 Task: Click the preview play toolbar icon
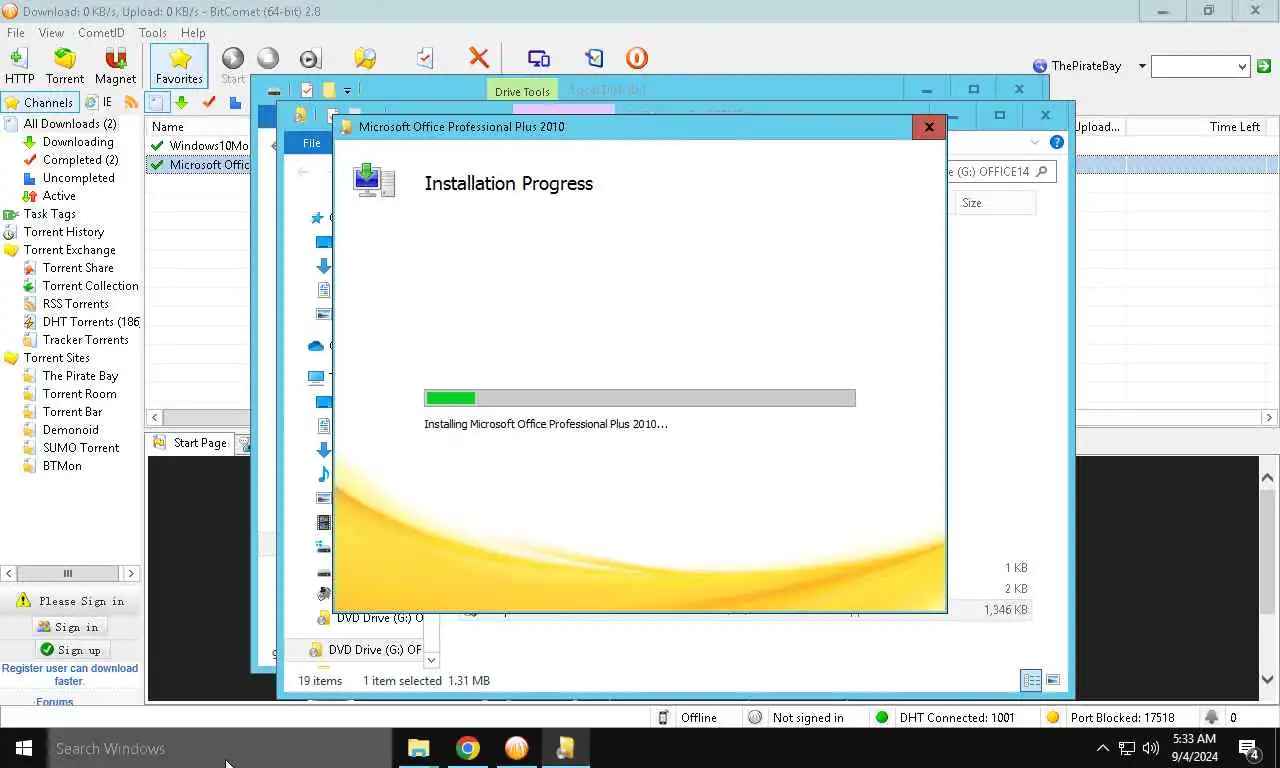tap(310, 59)
